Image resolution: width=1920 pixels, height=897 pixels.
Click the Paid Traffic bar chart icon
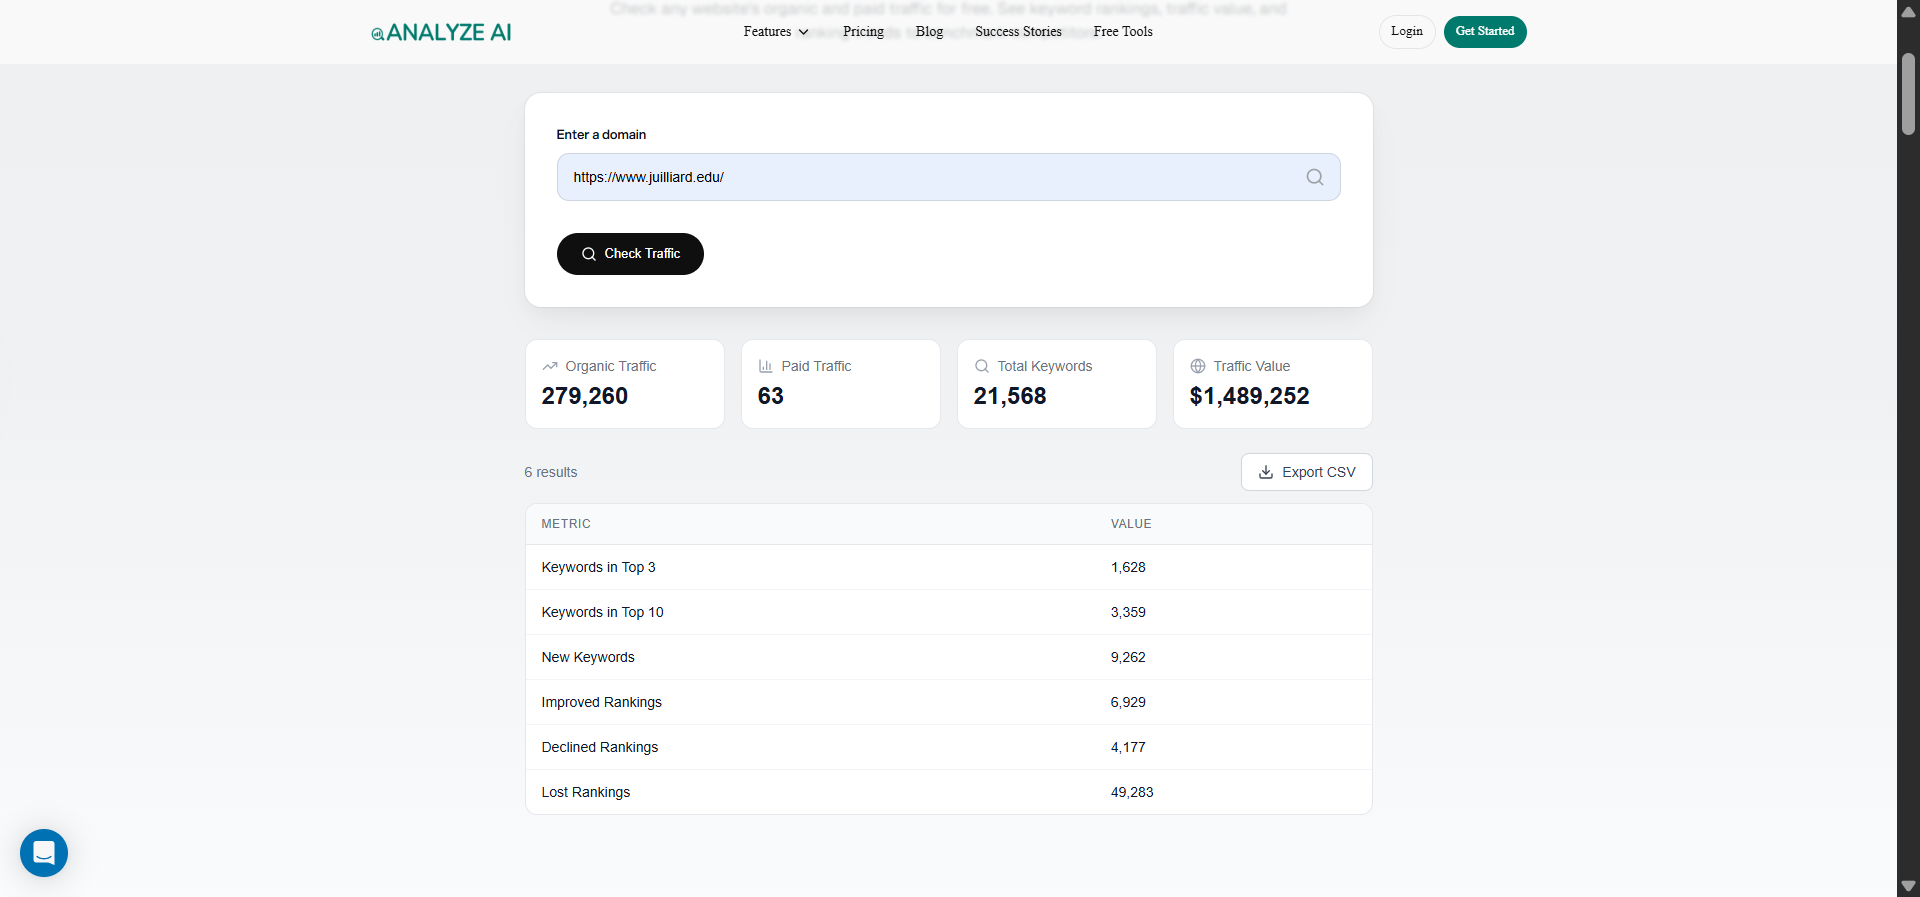[766, 366]
